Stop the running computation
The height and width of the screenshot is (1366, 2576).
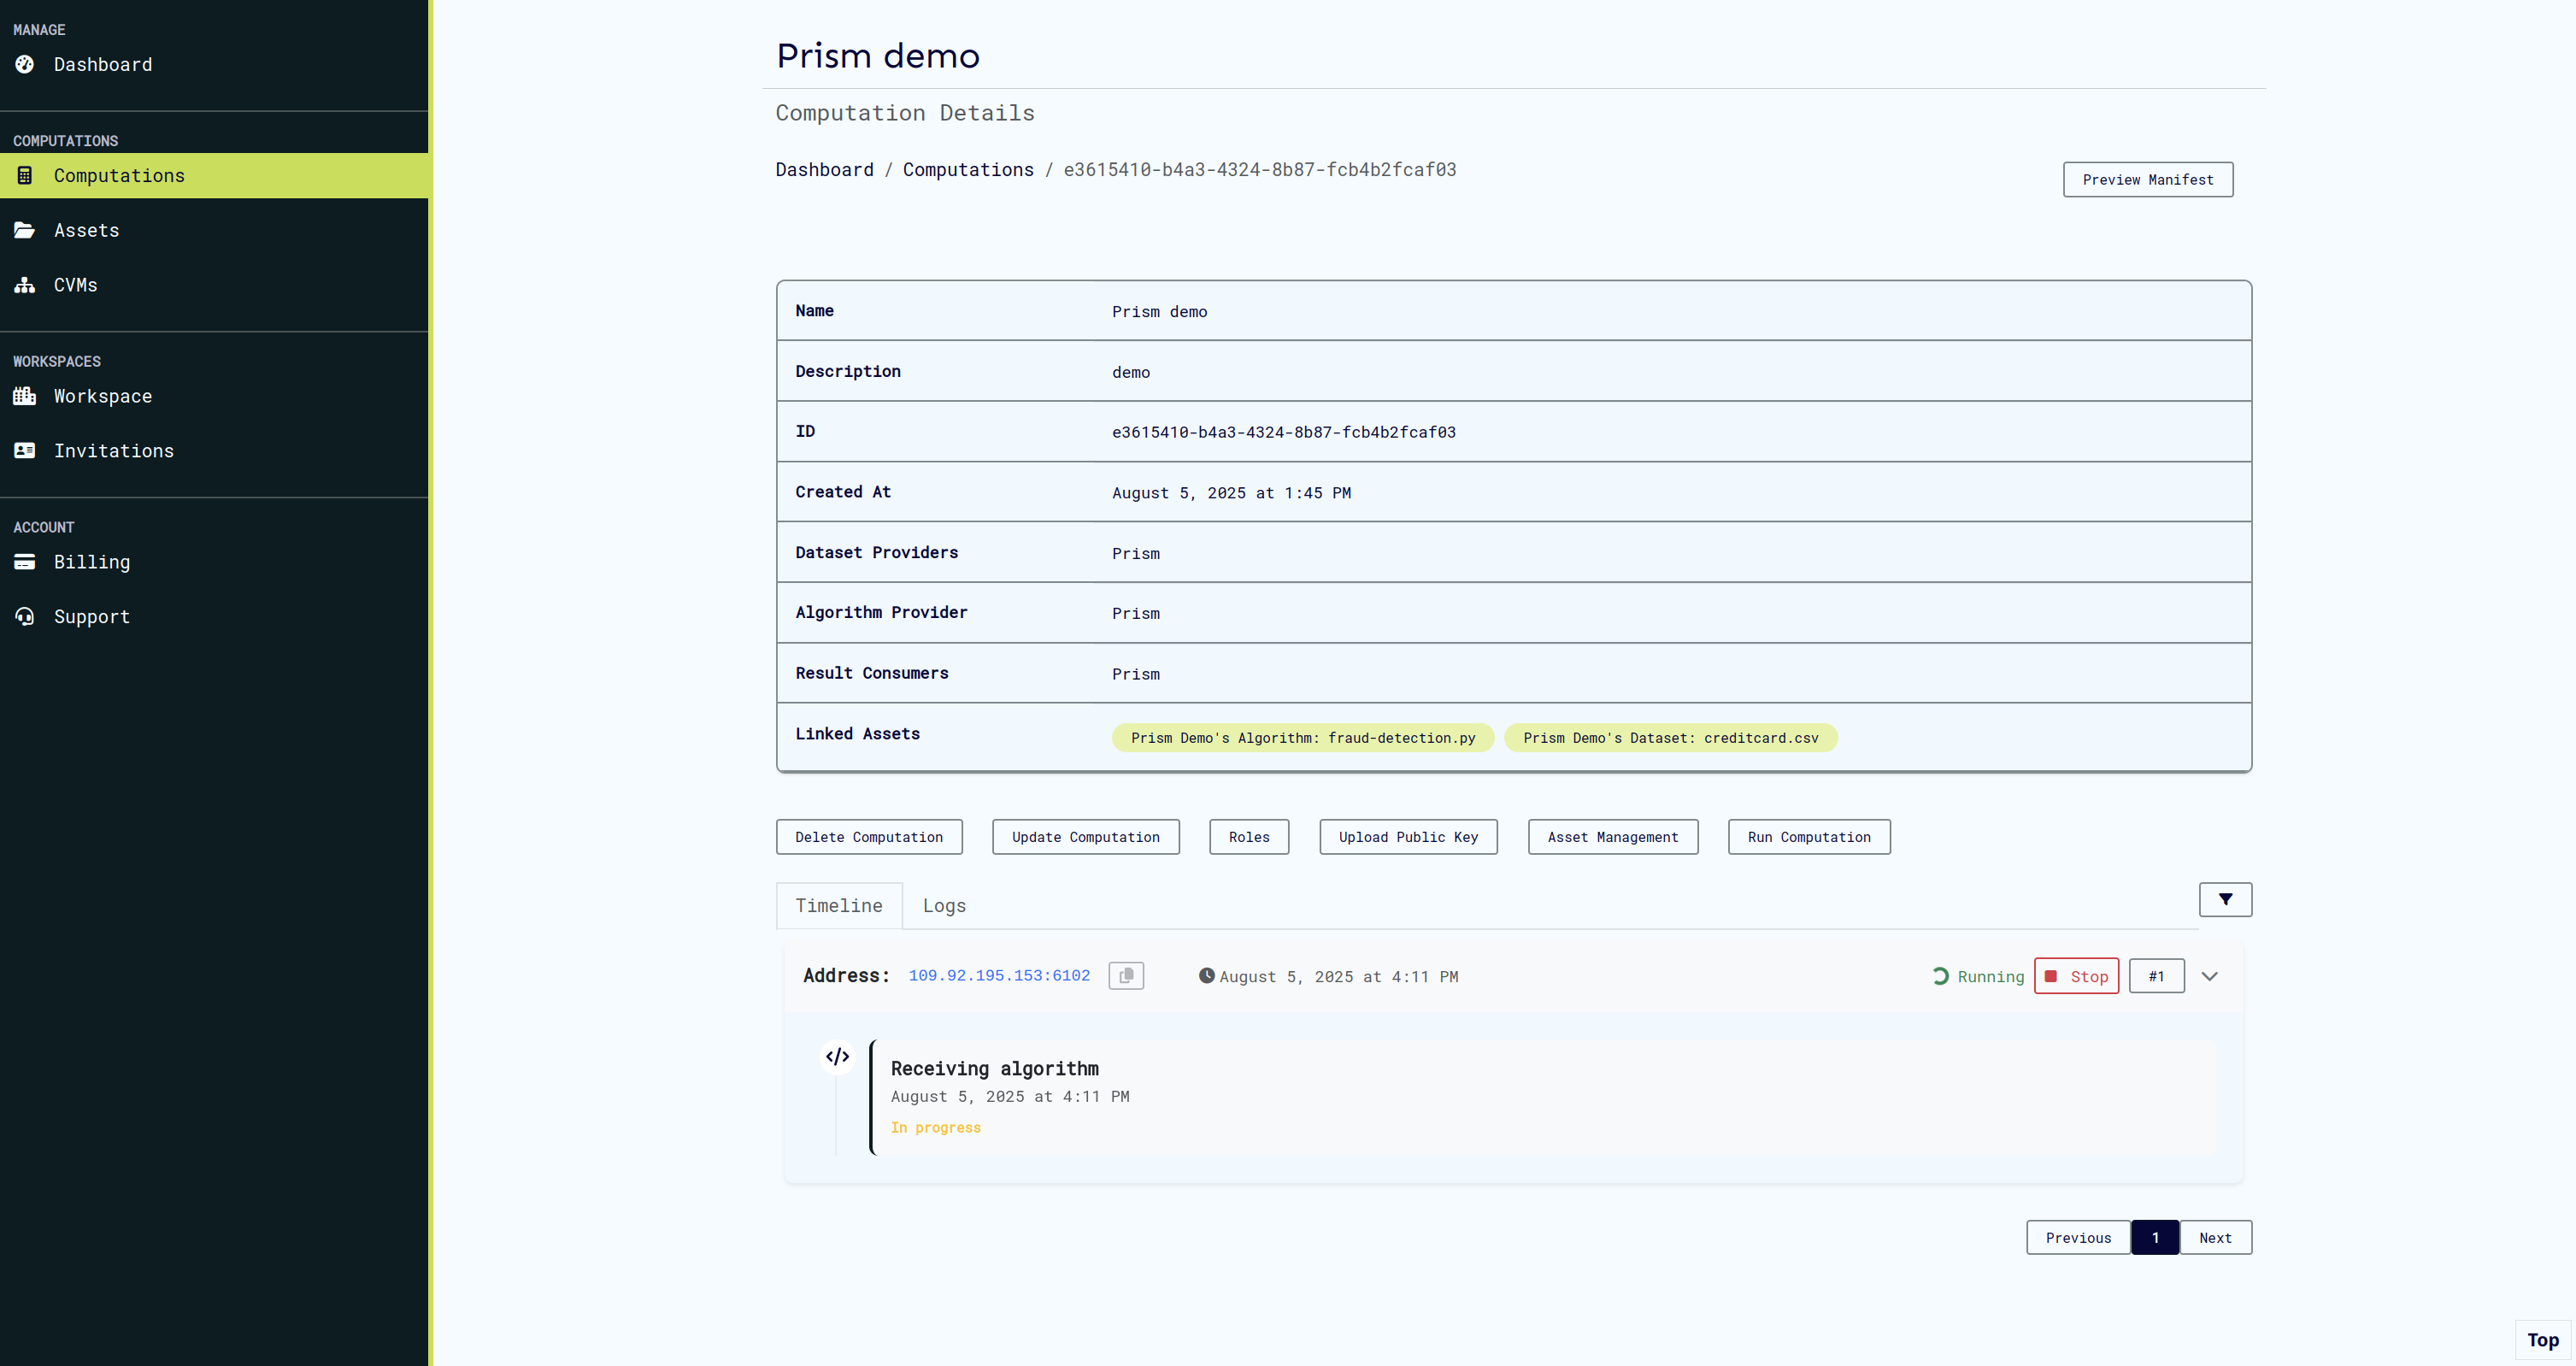pyautogui.click(x=2076, y=976)
